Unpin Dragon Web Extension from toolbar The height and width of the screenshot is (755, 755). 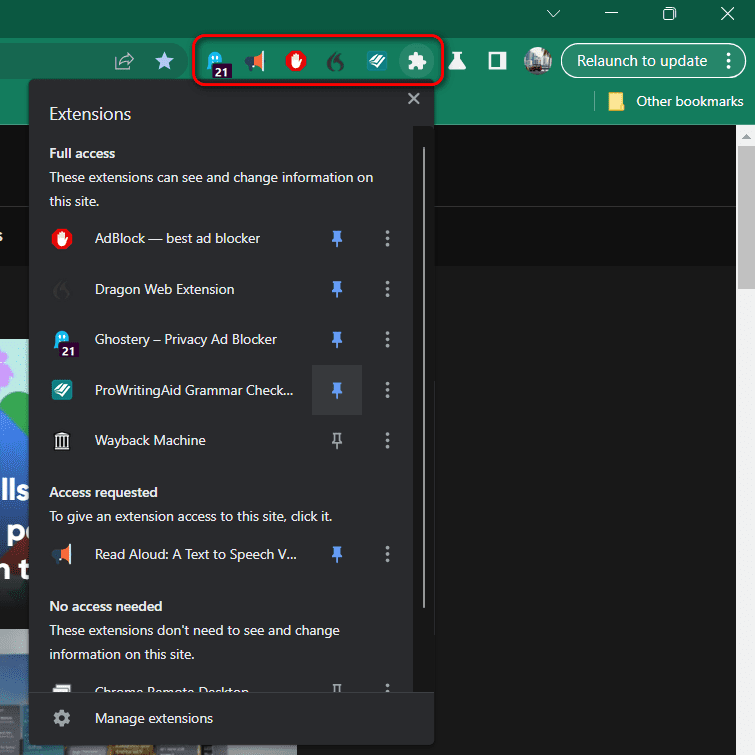point(337,289)
